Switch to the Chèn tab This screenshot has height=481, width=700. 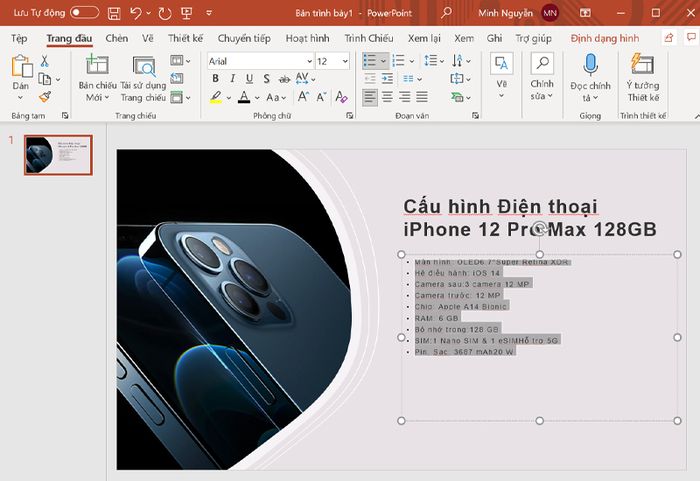coord(117,38)
